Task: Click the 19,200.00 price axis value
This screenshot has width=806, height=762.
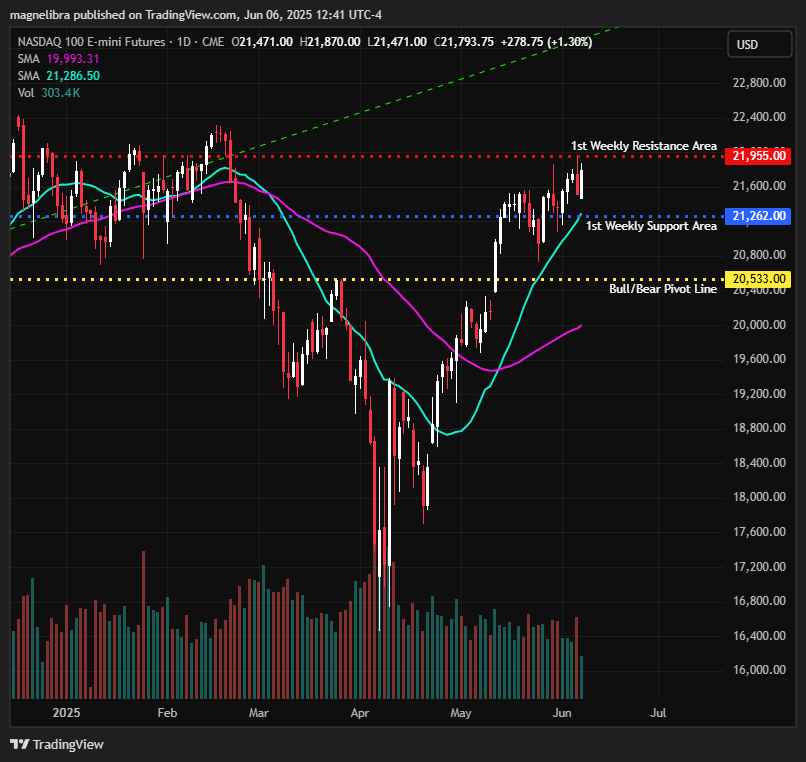Action: tap(759, 394)
